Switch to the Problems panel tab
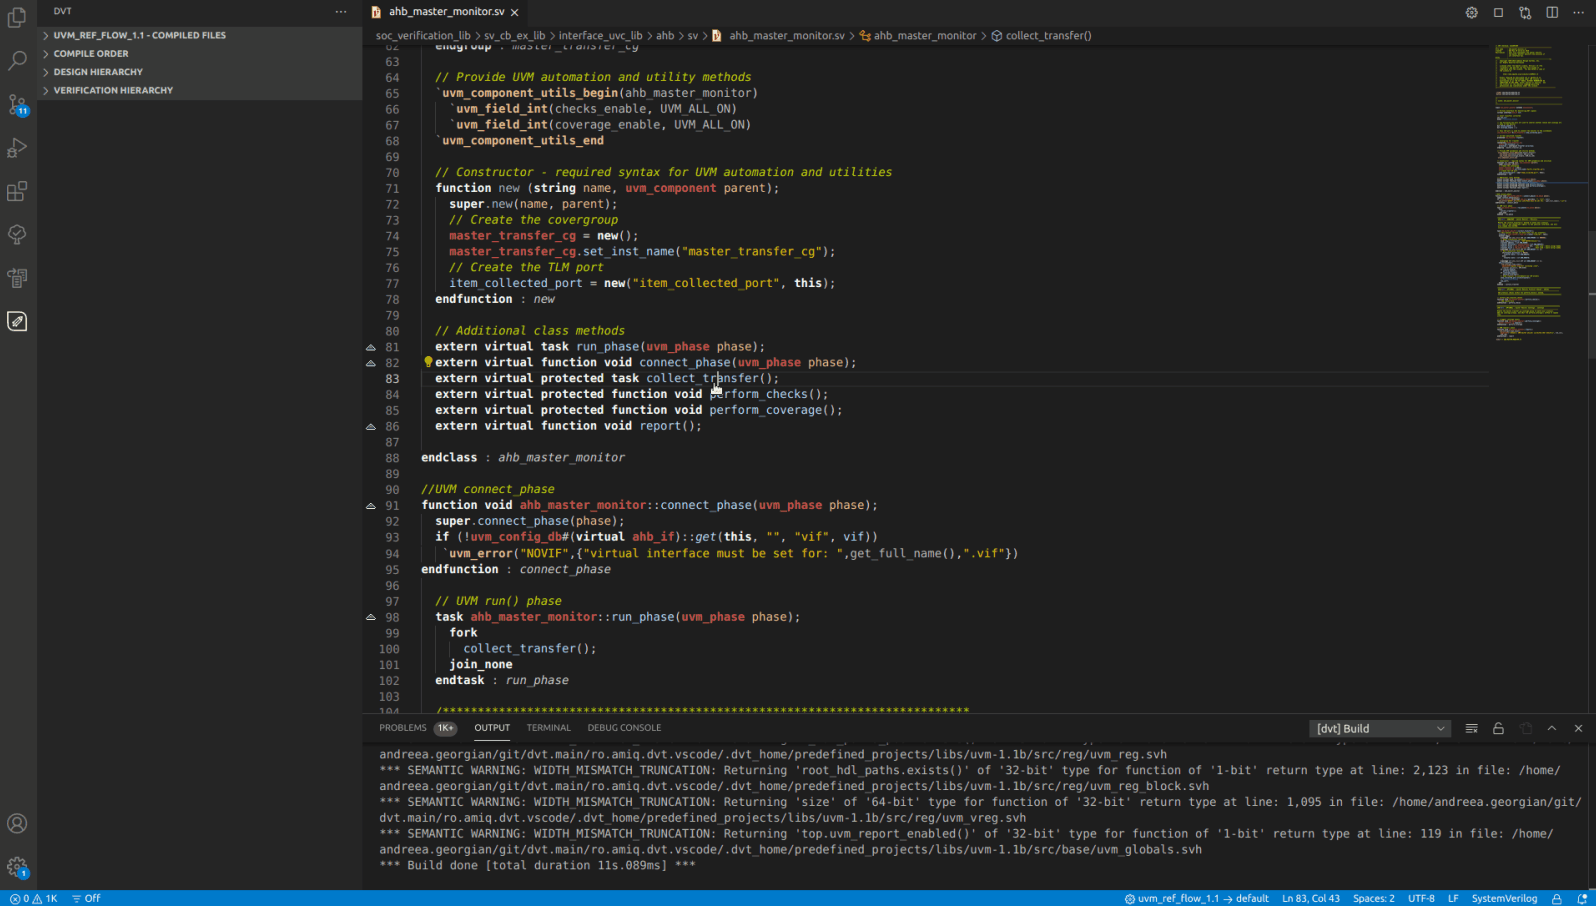 tap(403, 728)
